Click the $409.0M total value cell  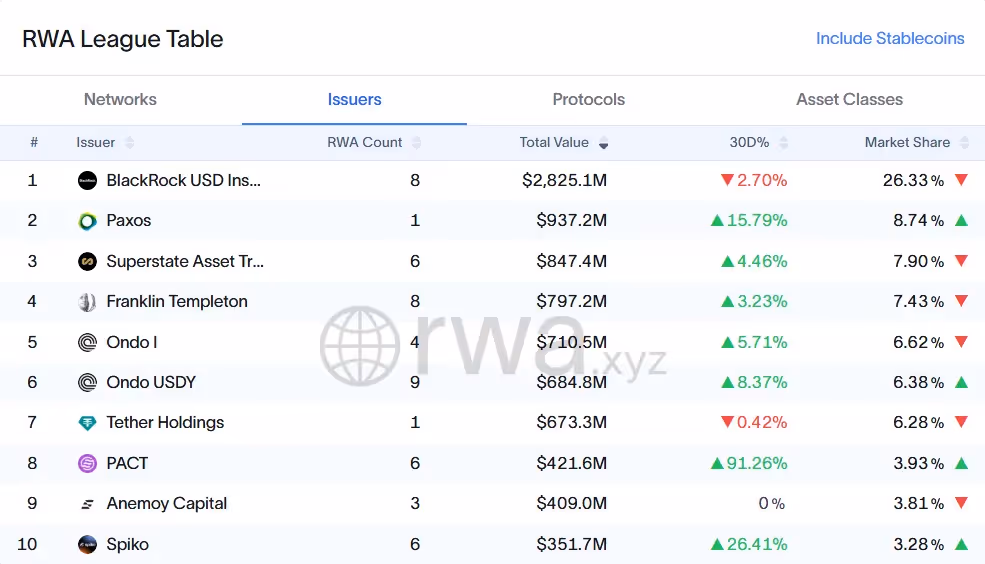point(572,503)
